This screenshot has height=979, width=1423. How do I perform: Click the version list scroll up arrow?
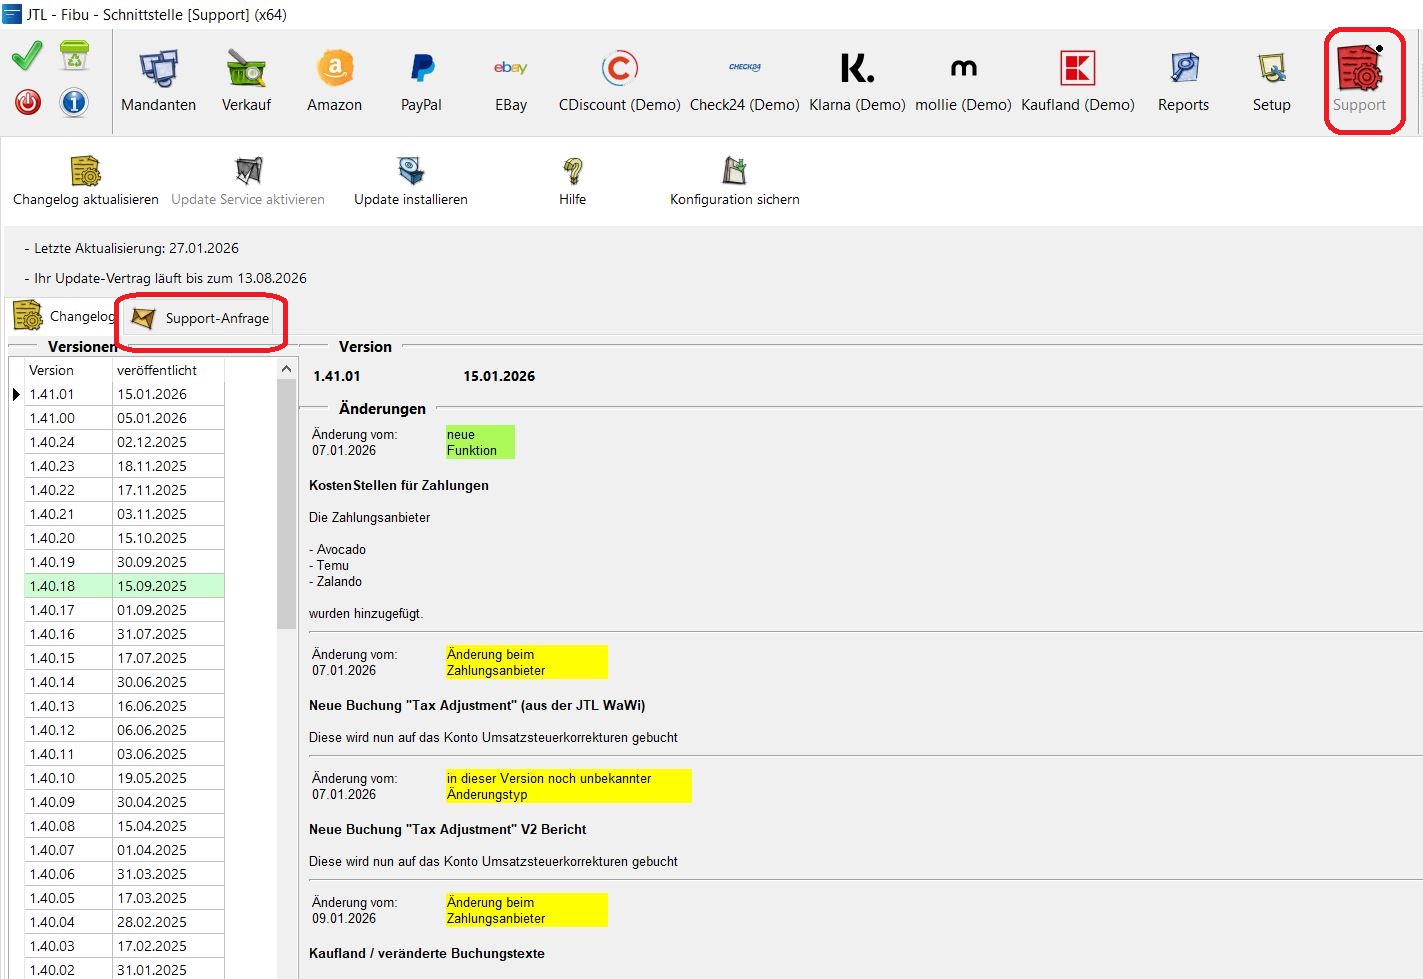286,370
